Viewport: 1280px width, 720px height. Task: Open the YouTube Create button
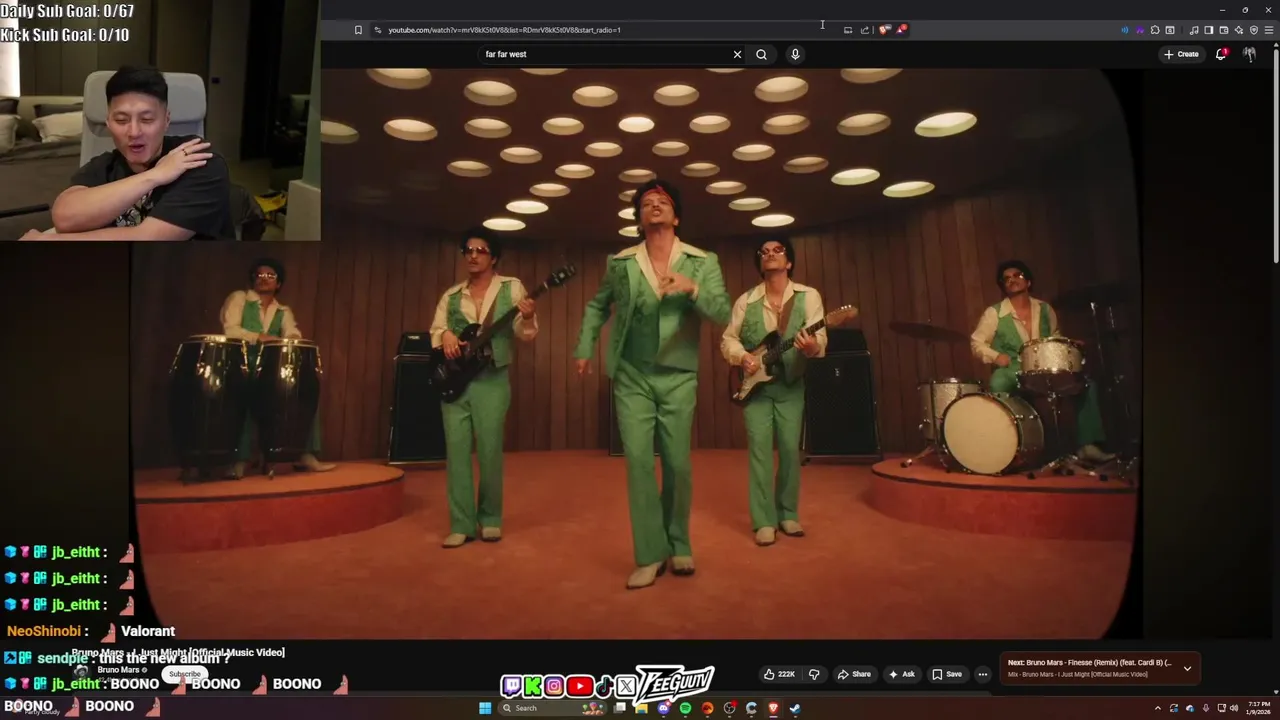(1181, 54)
